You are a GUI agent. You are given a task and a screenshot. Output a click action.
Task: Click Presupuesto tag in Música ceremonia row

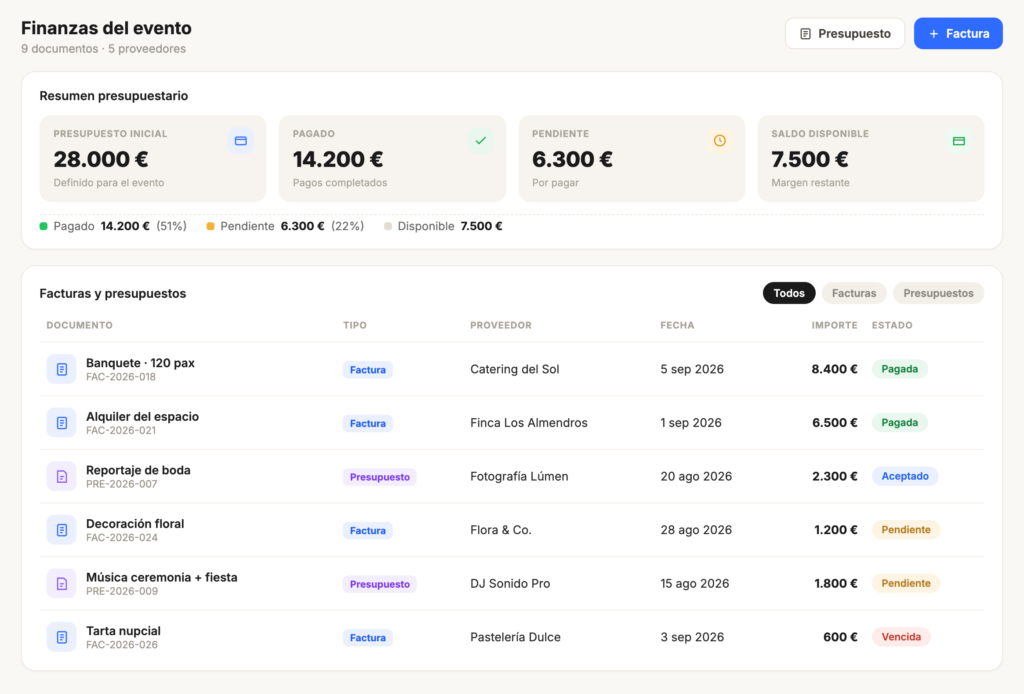point(379,584)
